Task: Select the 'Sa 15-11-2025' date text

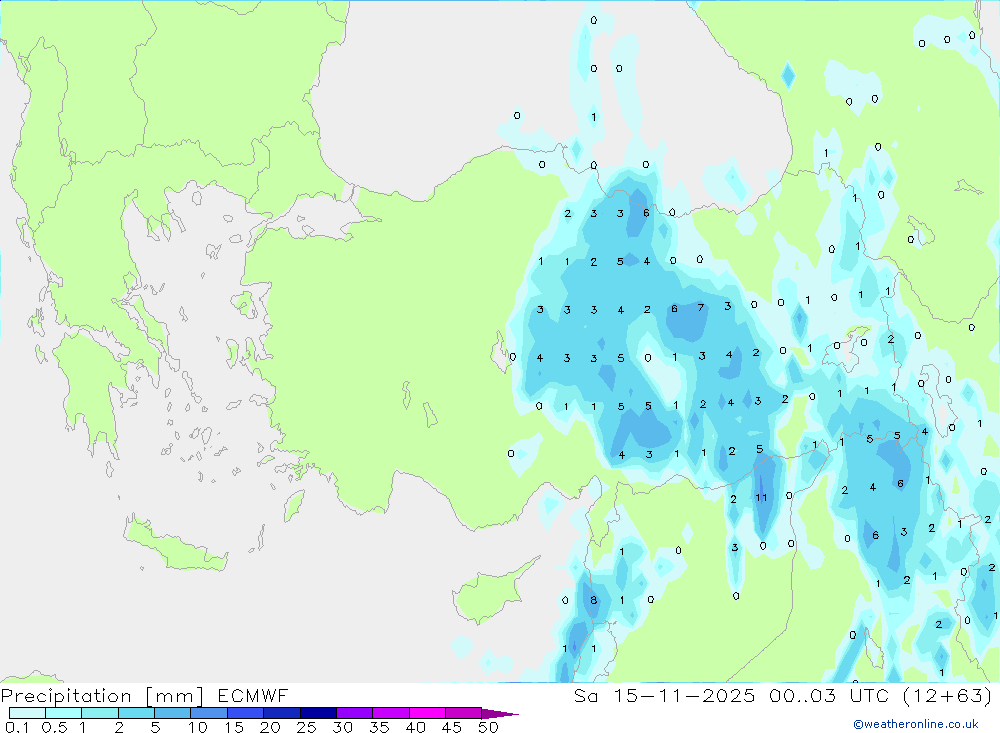Action: [x=664, y=695]
